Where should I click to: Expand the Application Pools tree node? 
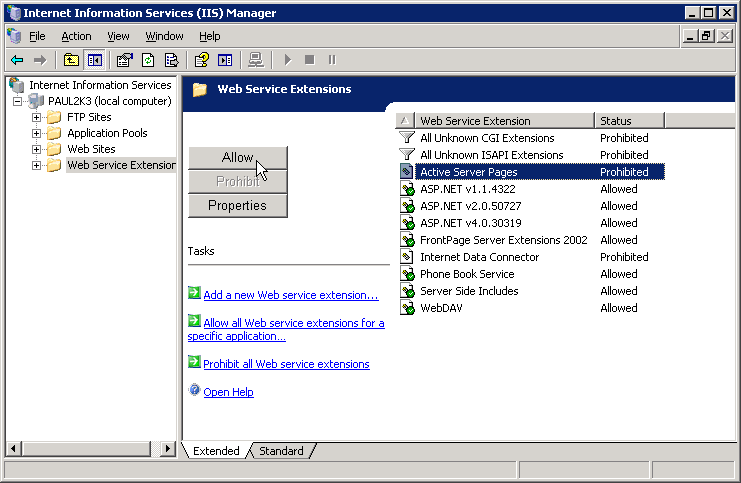pyautogui.click(x=36, y=133)
